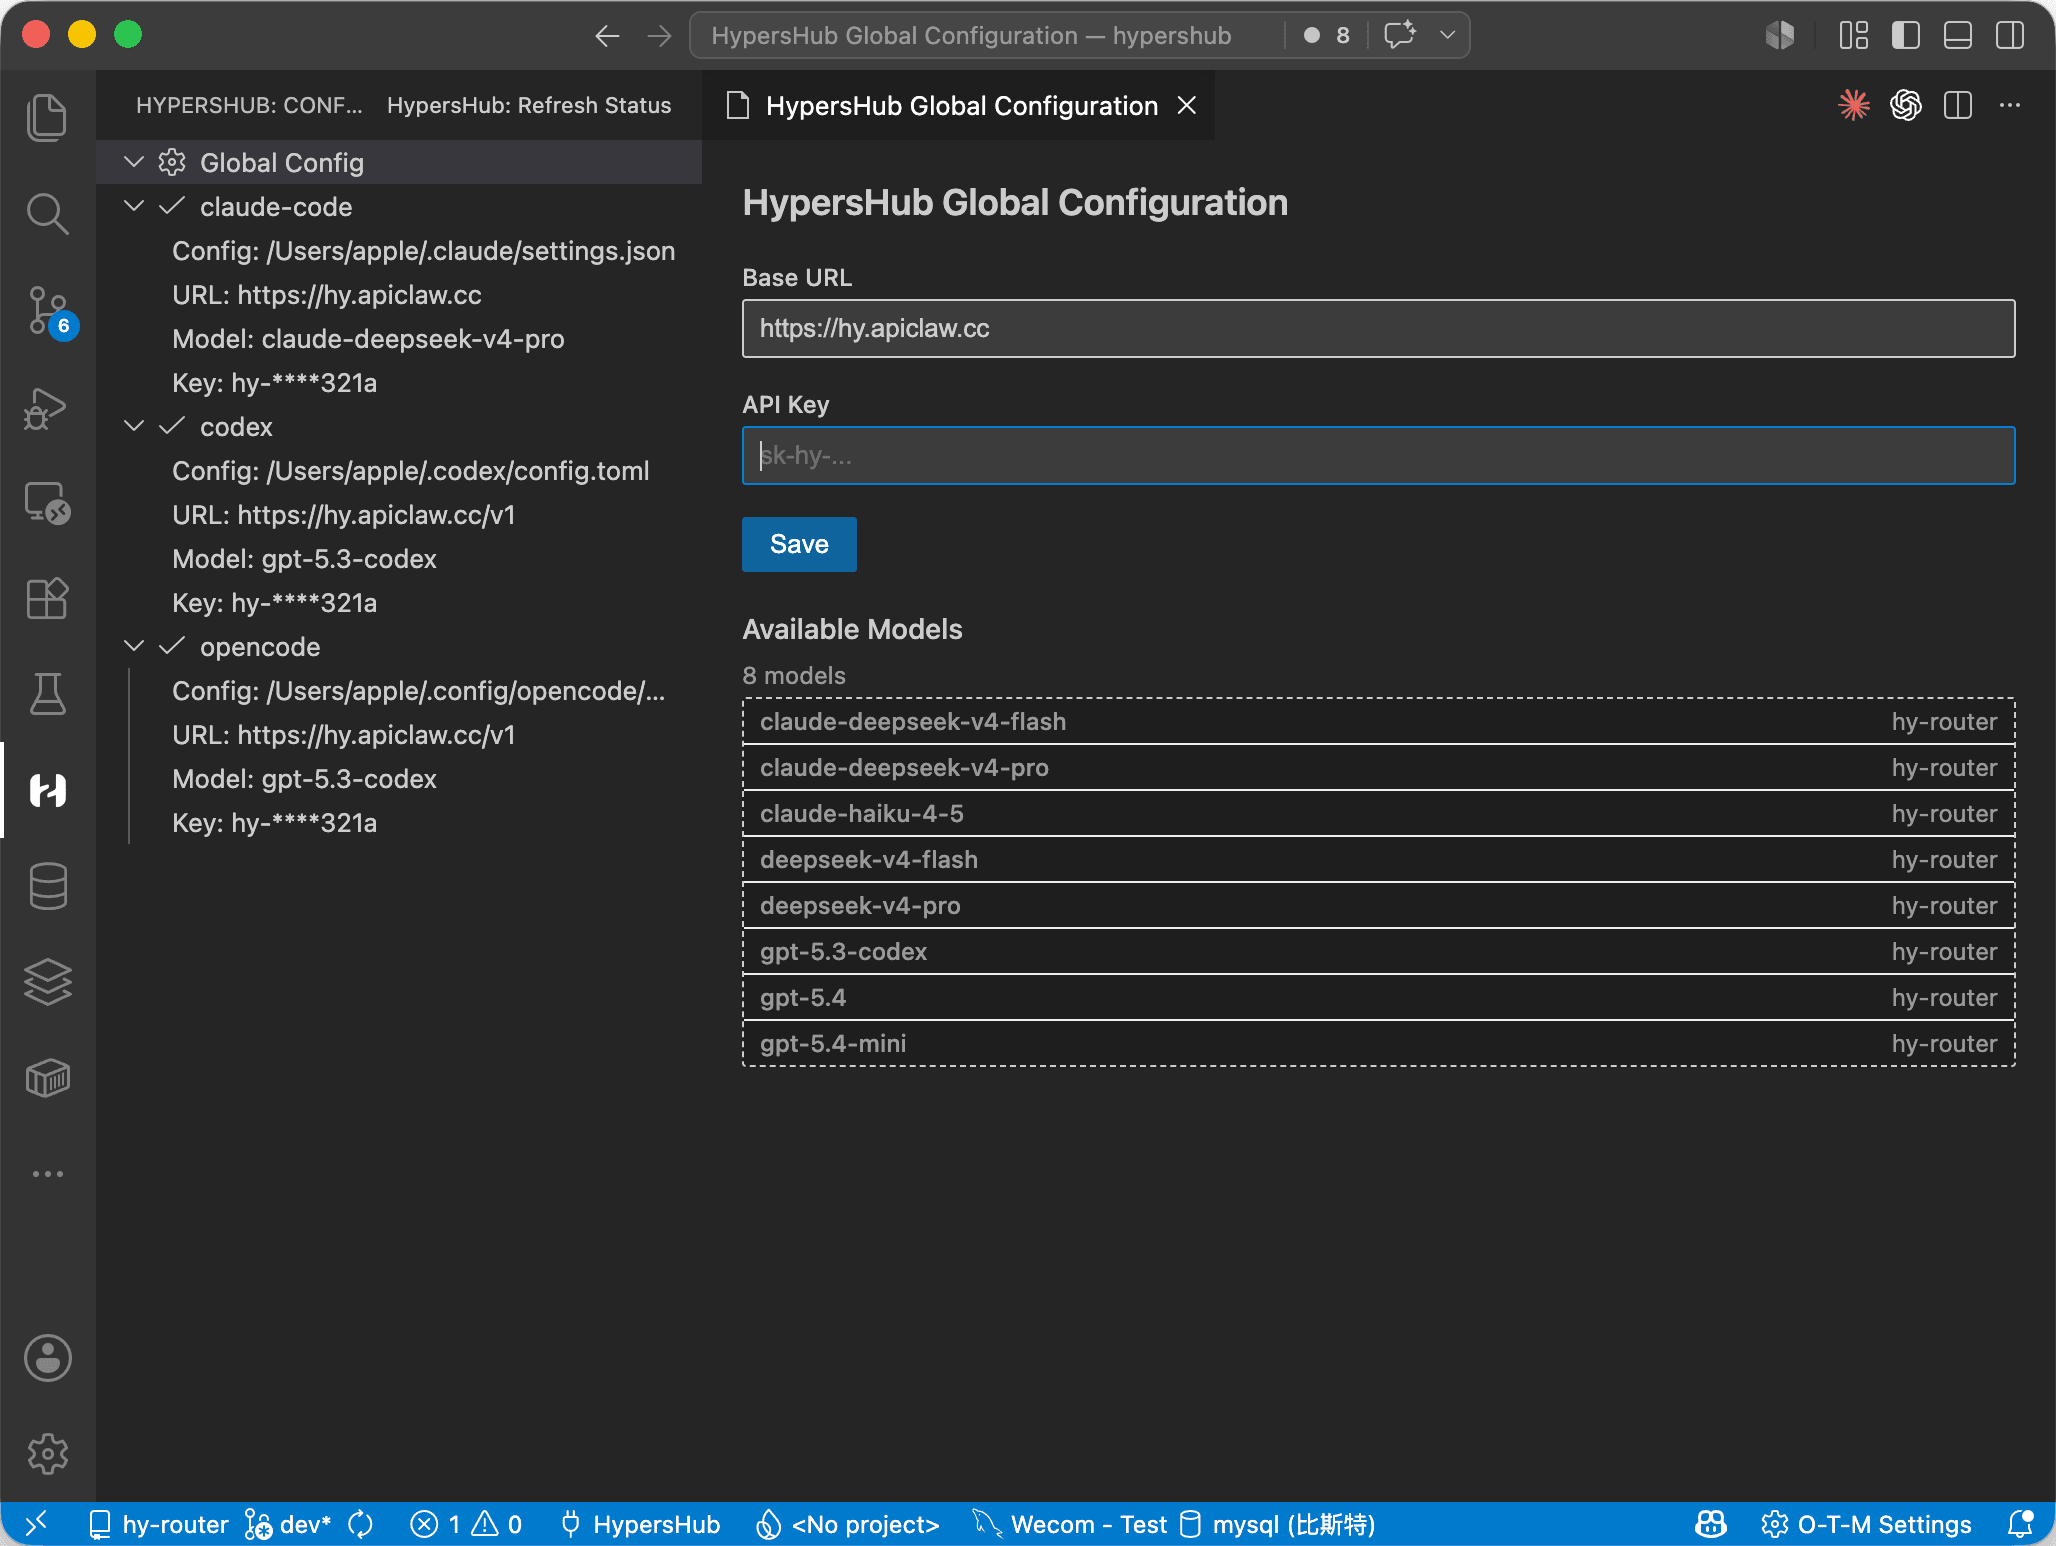Toggle the primary side bar visibility
Screen dimensions: 2056x1546
point(1906,35)
